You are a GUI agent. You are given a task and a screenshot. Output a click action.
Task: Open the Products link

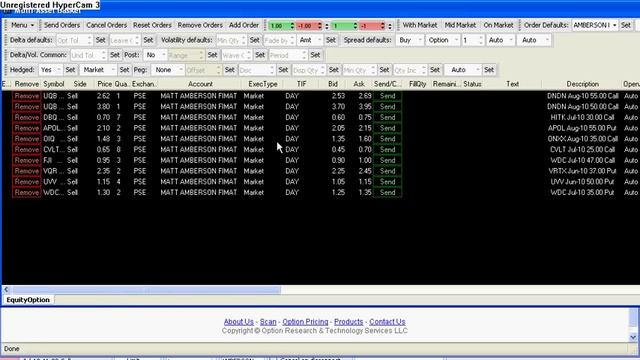click(348, 322)
